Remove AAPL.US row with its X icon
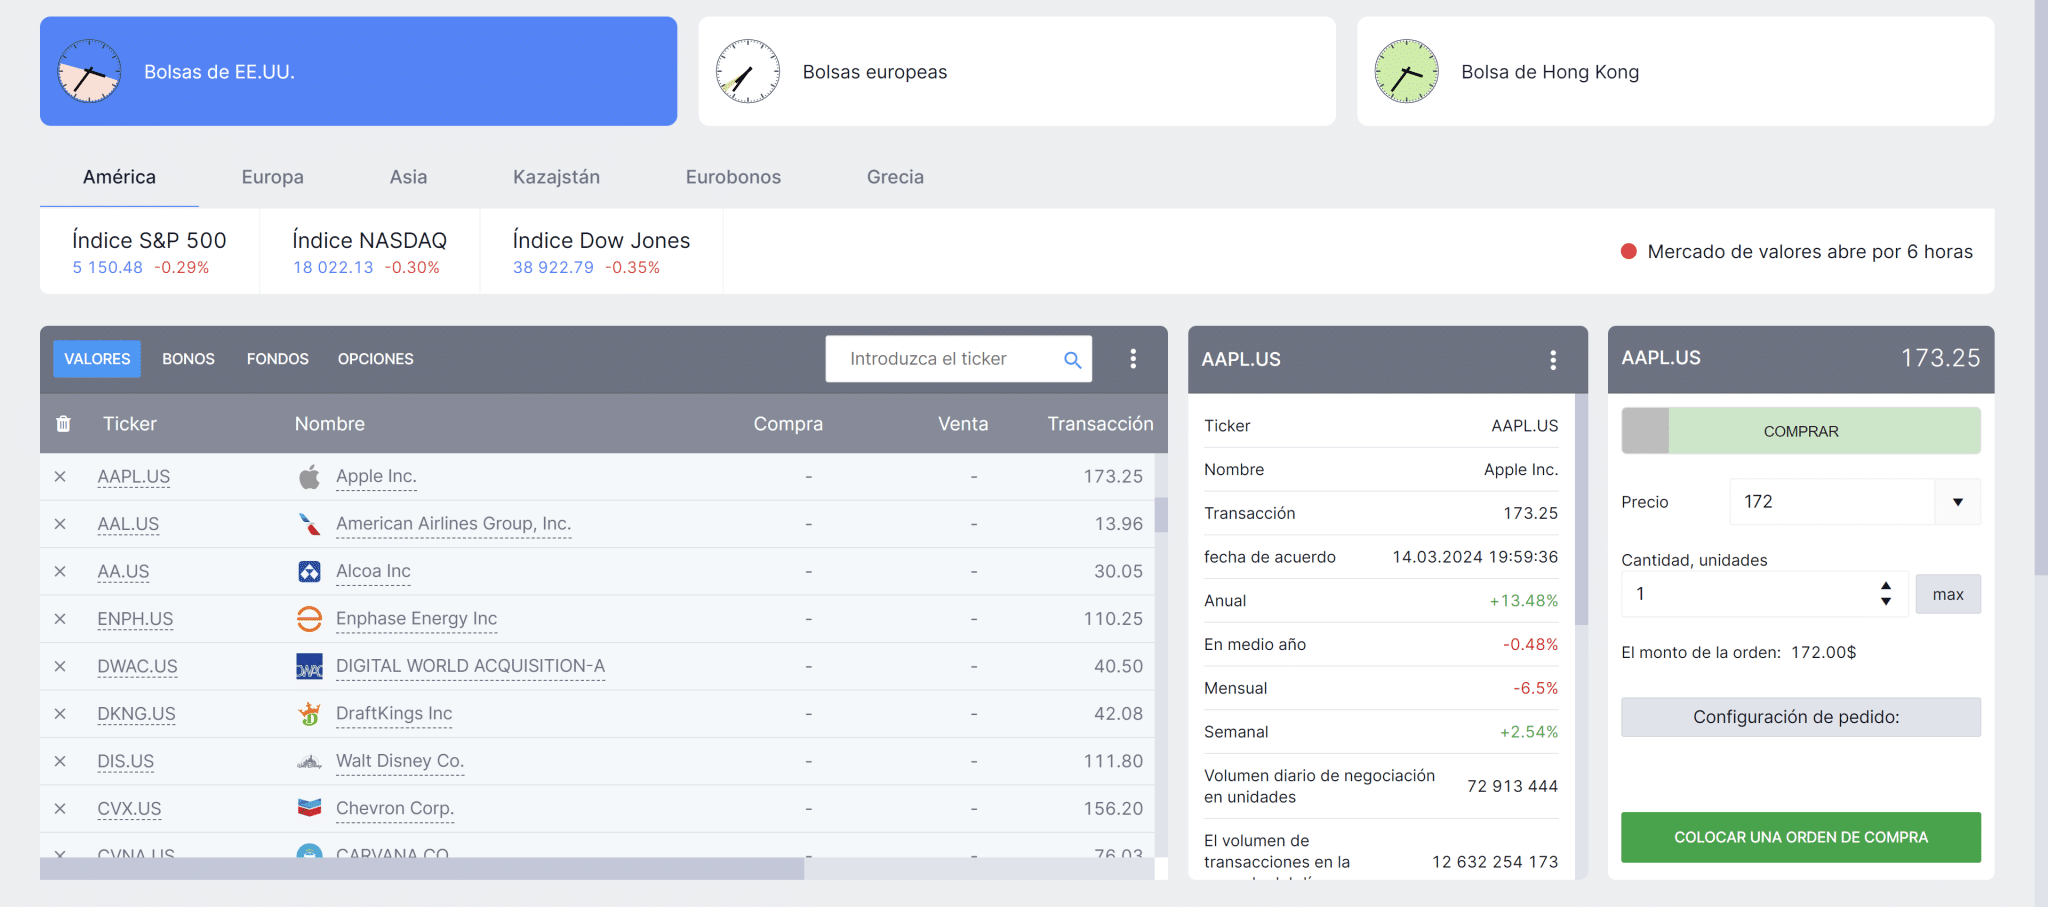Viewport: 2048px width, 907px height. [60, 477]
